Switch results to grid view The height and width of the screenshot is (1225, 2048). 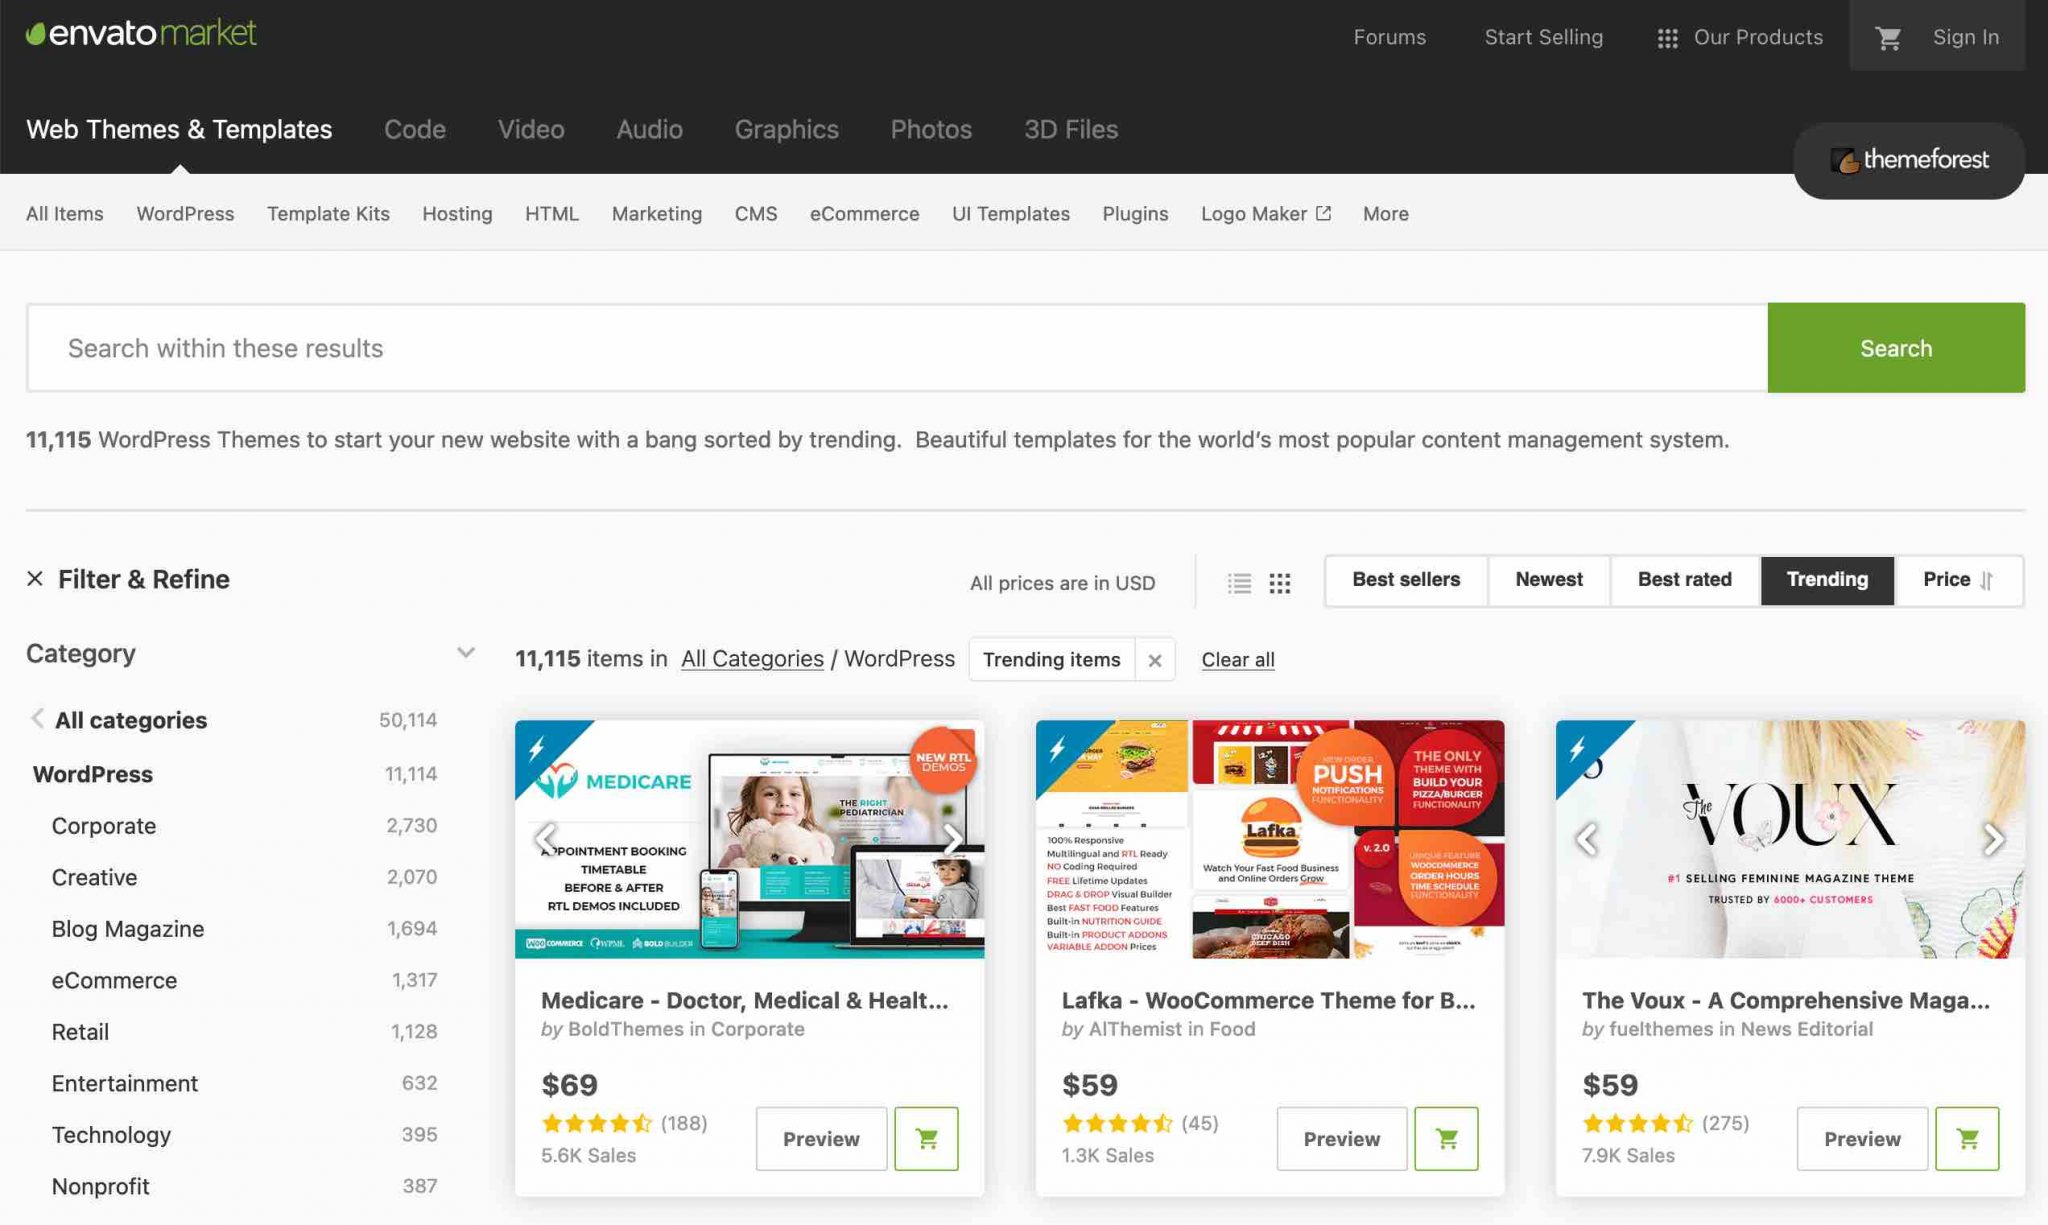1280,582
